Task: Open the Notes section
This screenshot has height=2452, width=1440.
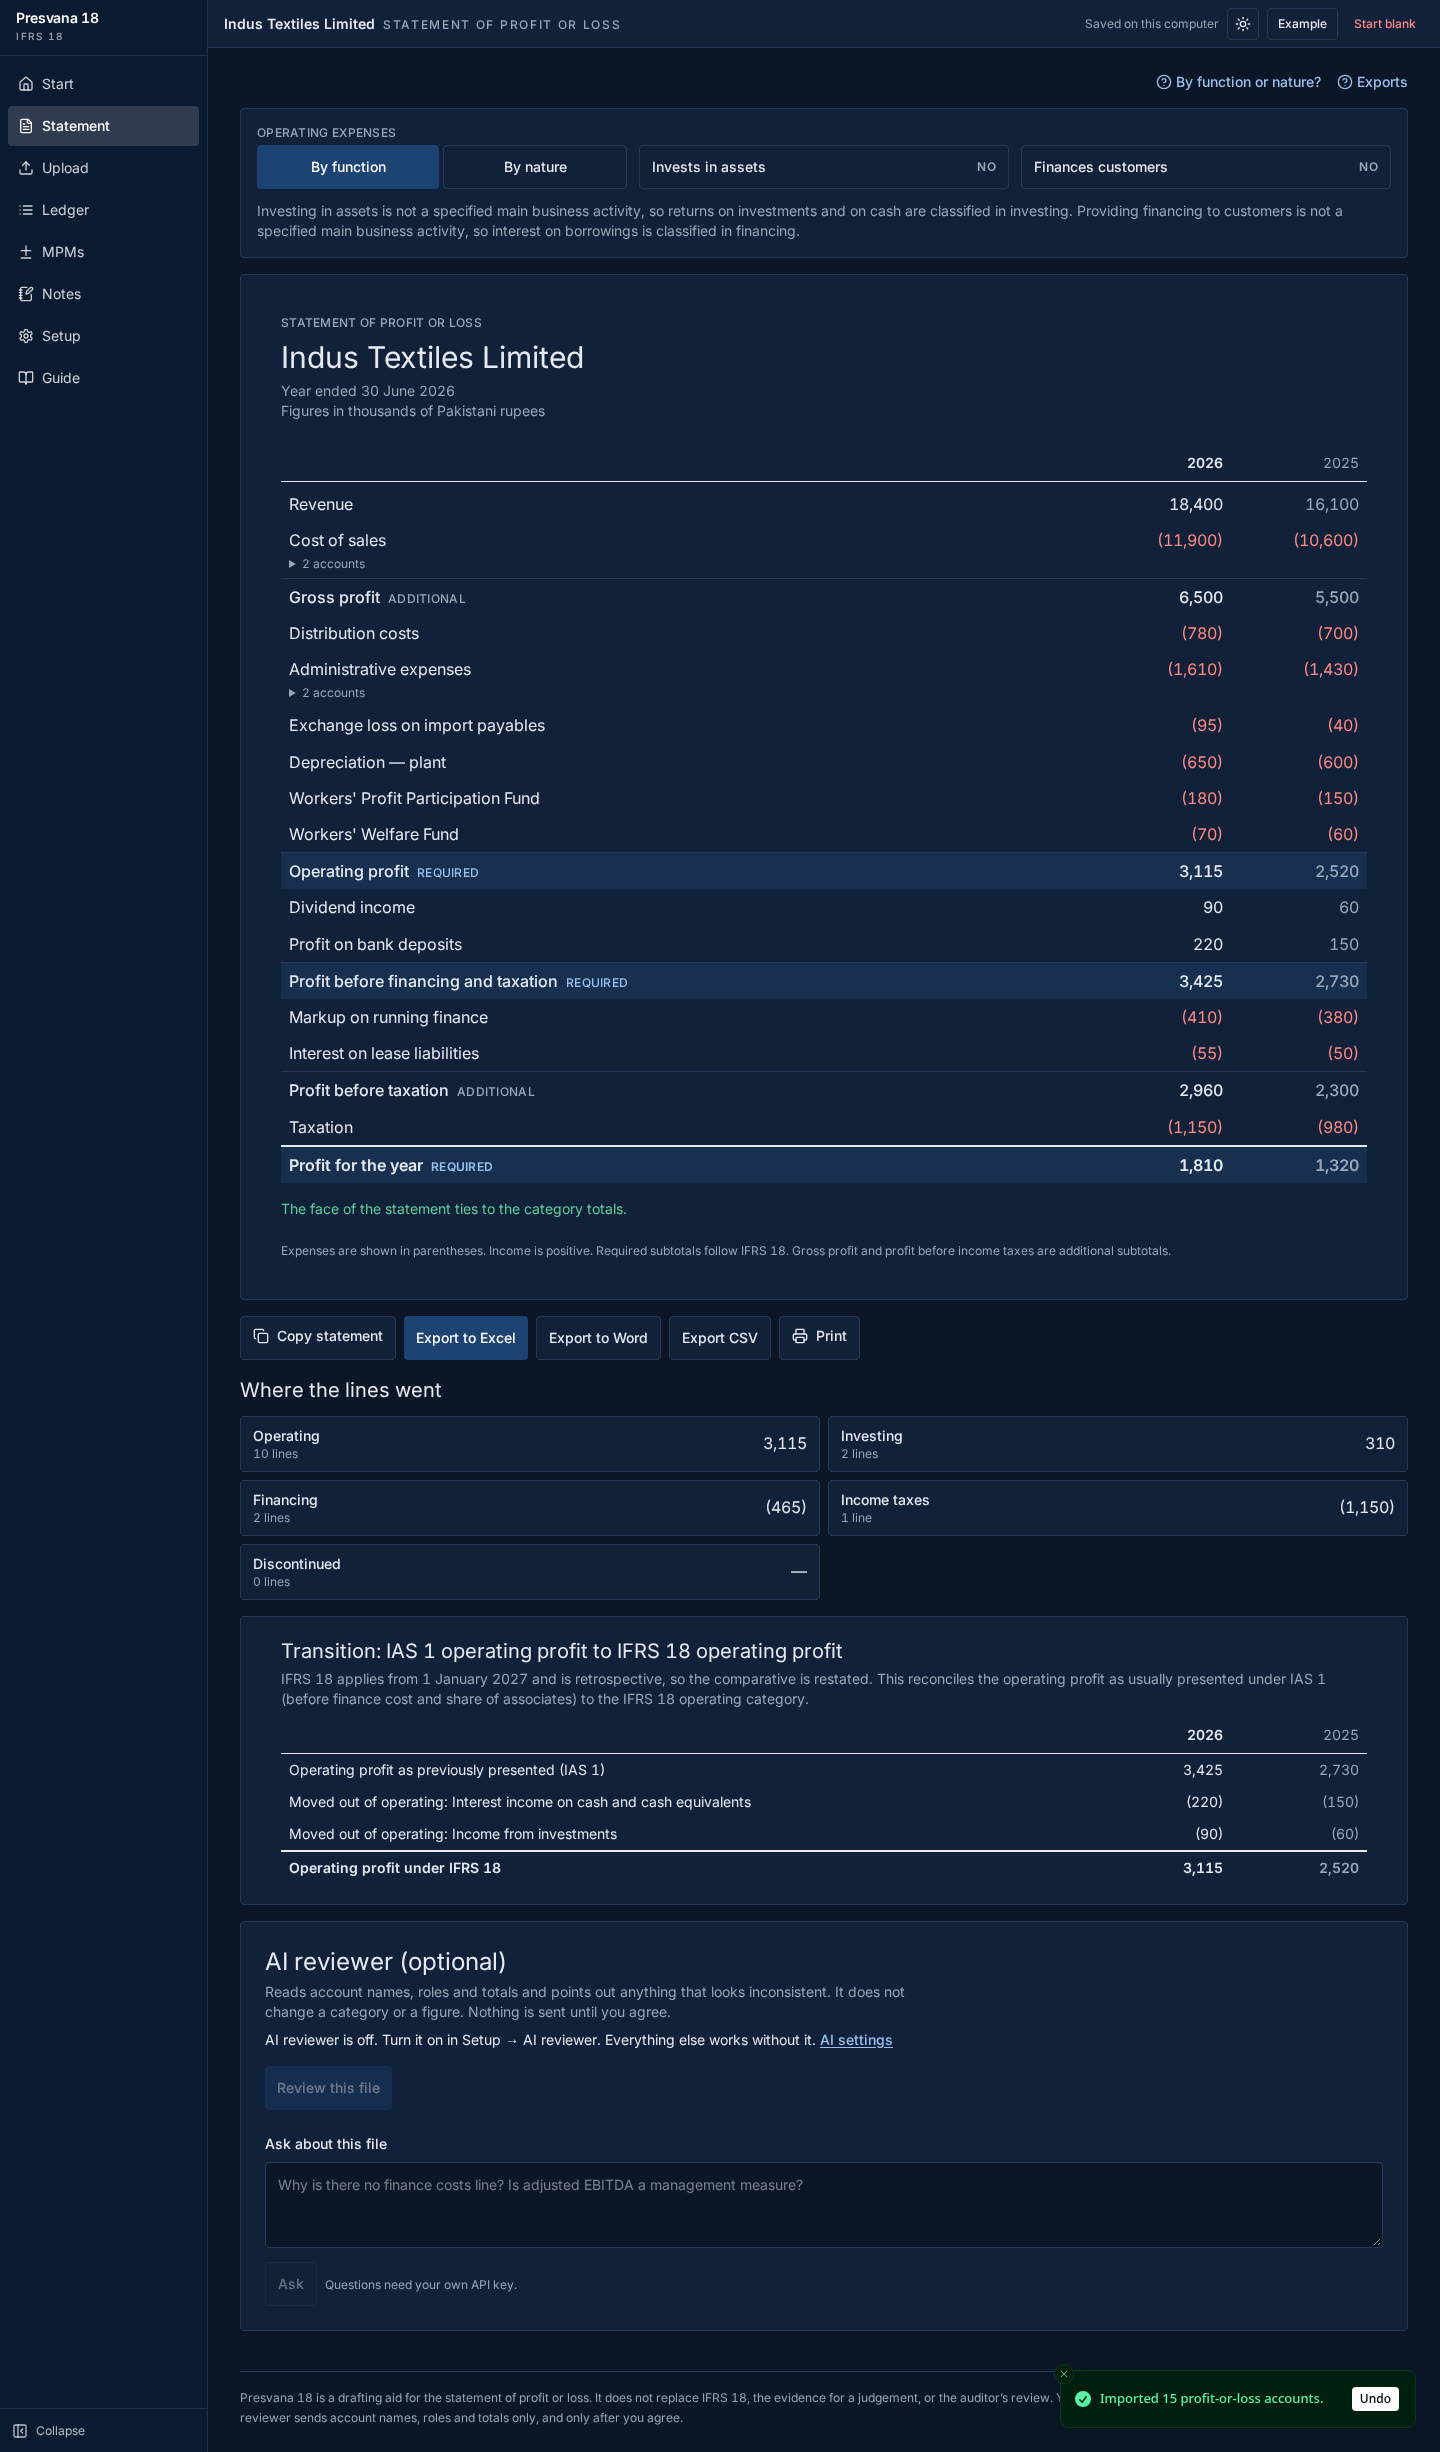Action: point(103,294)
